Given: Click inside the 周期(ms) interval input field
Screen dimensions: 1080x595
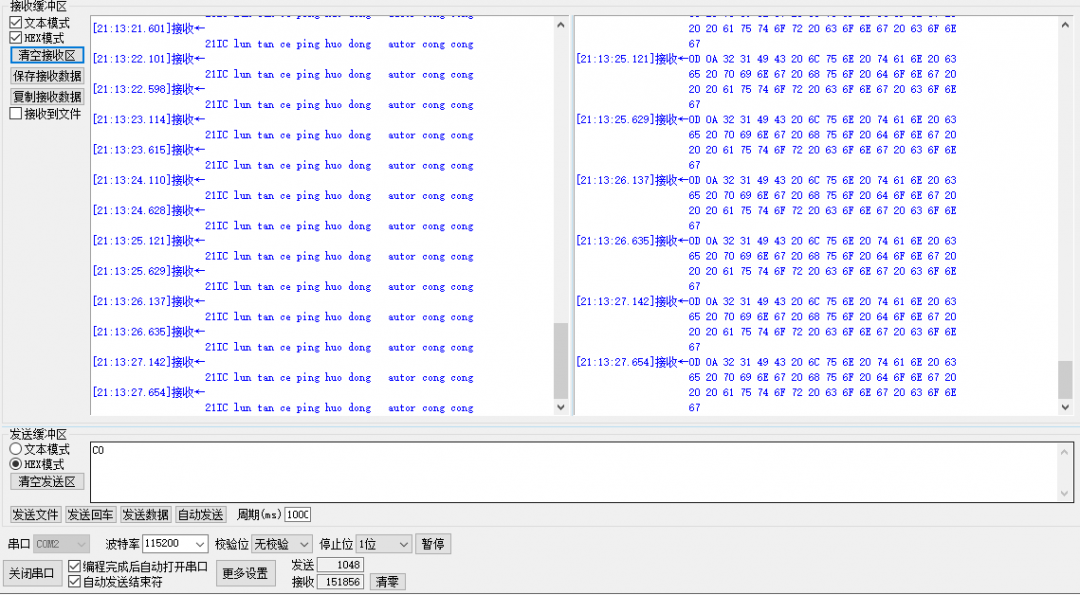Looking at the screenshot, I should tap(300, 514).
